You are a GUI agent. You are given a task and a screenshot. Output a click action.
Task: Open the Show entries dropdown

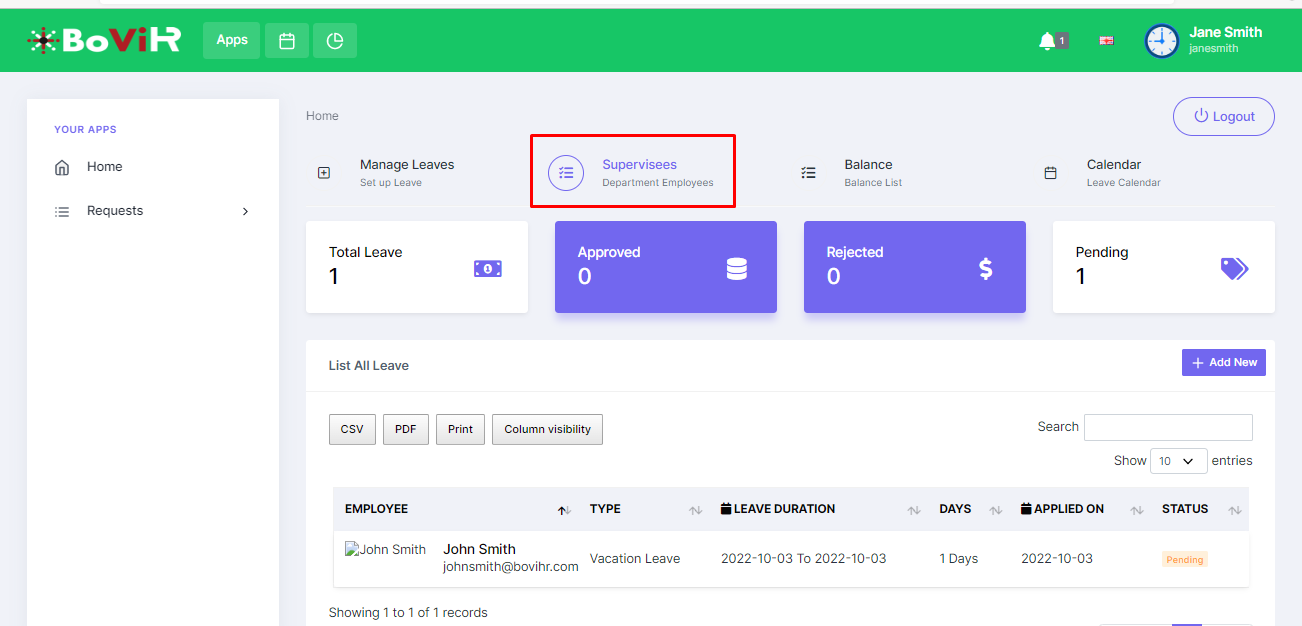click(1177, 461)
